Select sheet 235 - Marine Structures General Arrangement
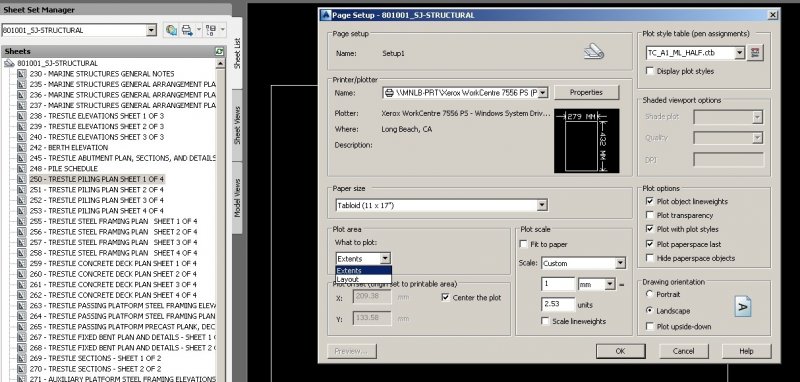Image resolution: width=800 pixels, height=382 pixels. pos(122,84)
